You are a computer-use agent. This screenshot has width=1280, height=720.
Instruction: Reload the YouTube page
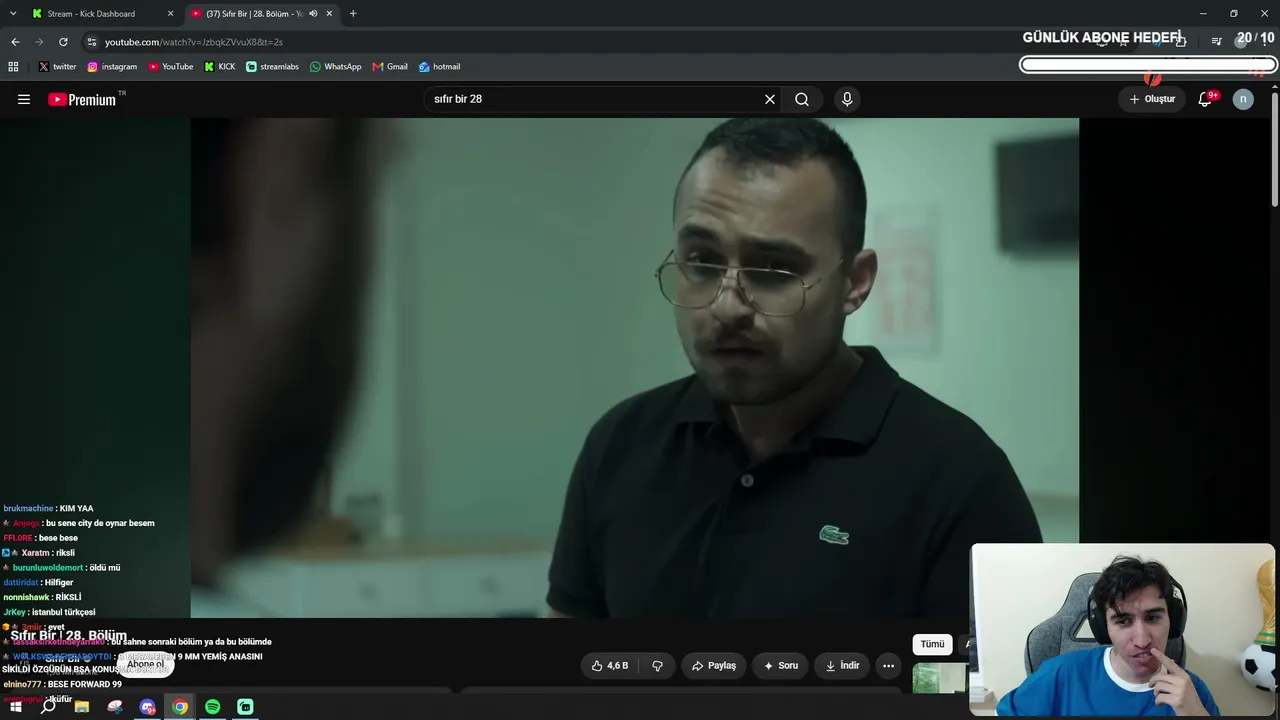point(63,42)
